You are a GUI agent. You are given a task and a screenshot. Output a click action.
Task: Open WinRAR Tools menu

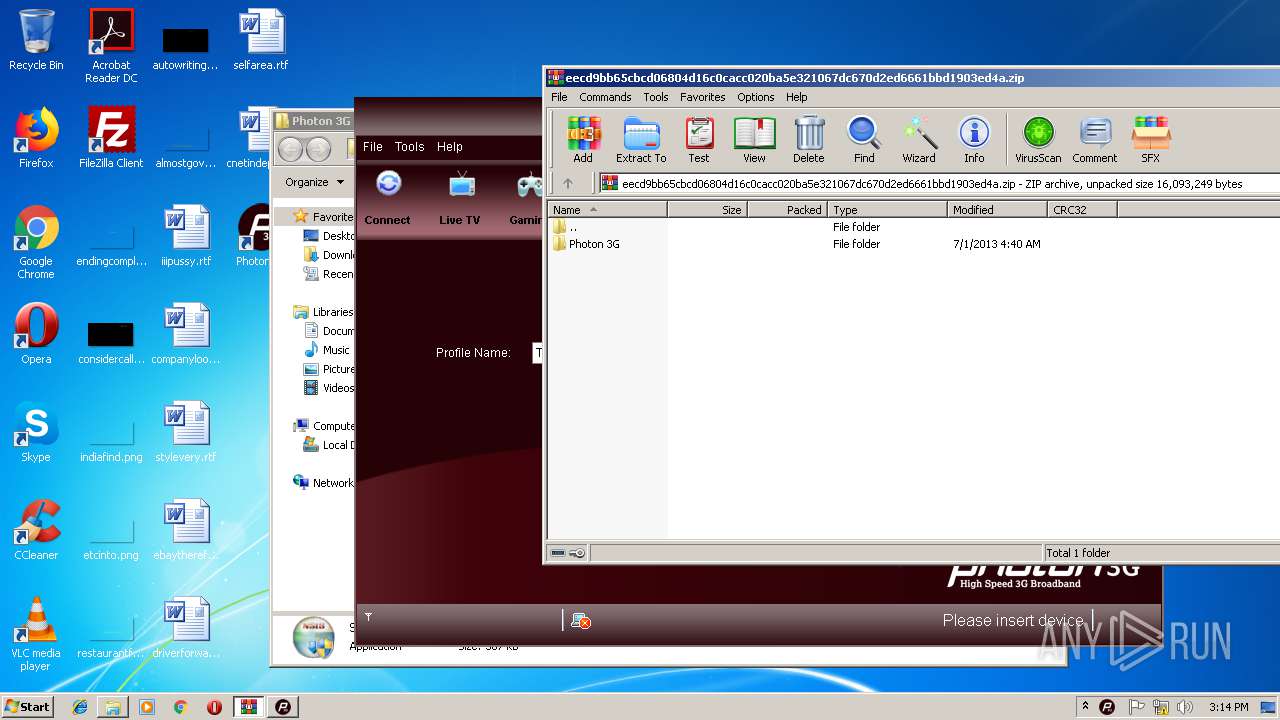click(656, 97)
